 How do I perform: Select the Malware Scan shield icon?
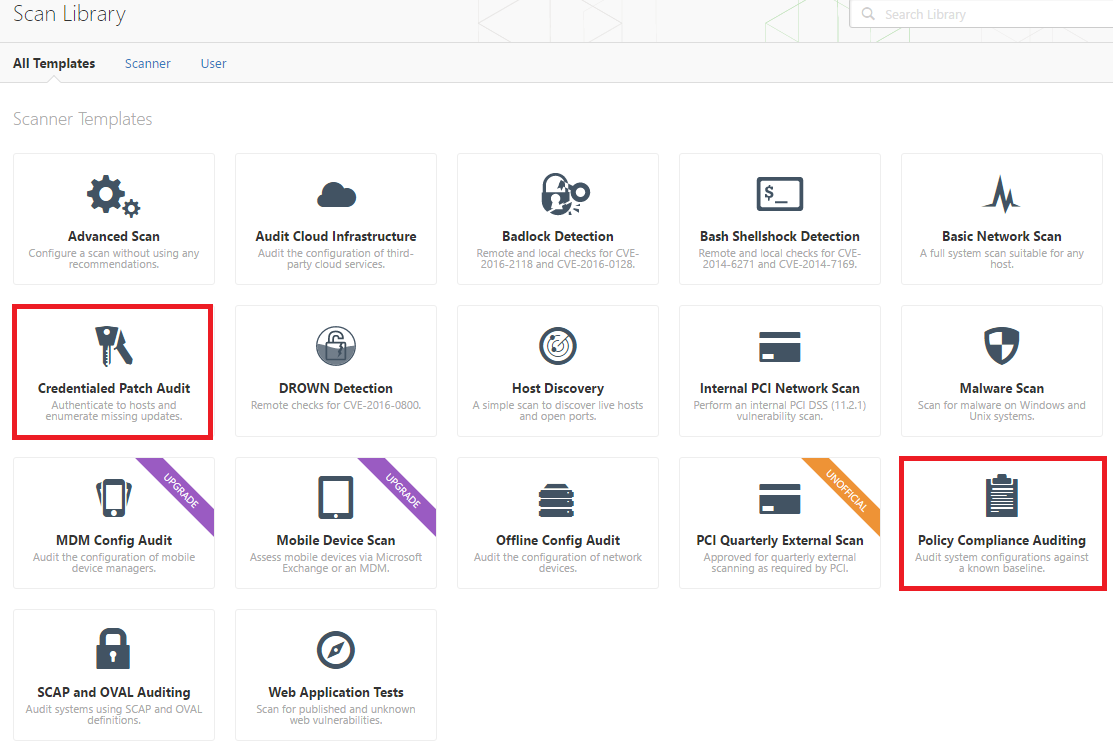click(x=1001, y=346)
